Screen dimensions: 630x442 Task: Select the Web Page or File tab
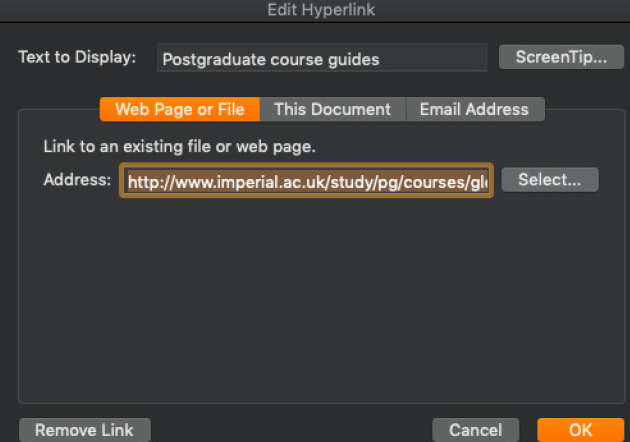(179, 109)
